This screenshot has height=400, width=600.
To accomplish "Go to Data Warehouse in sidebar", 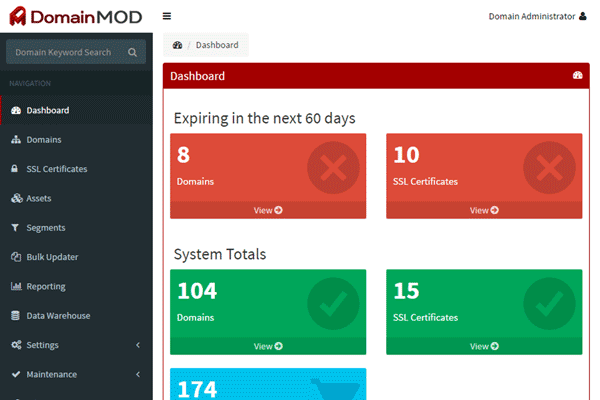I will coord(58,316).
